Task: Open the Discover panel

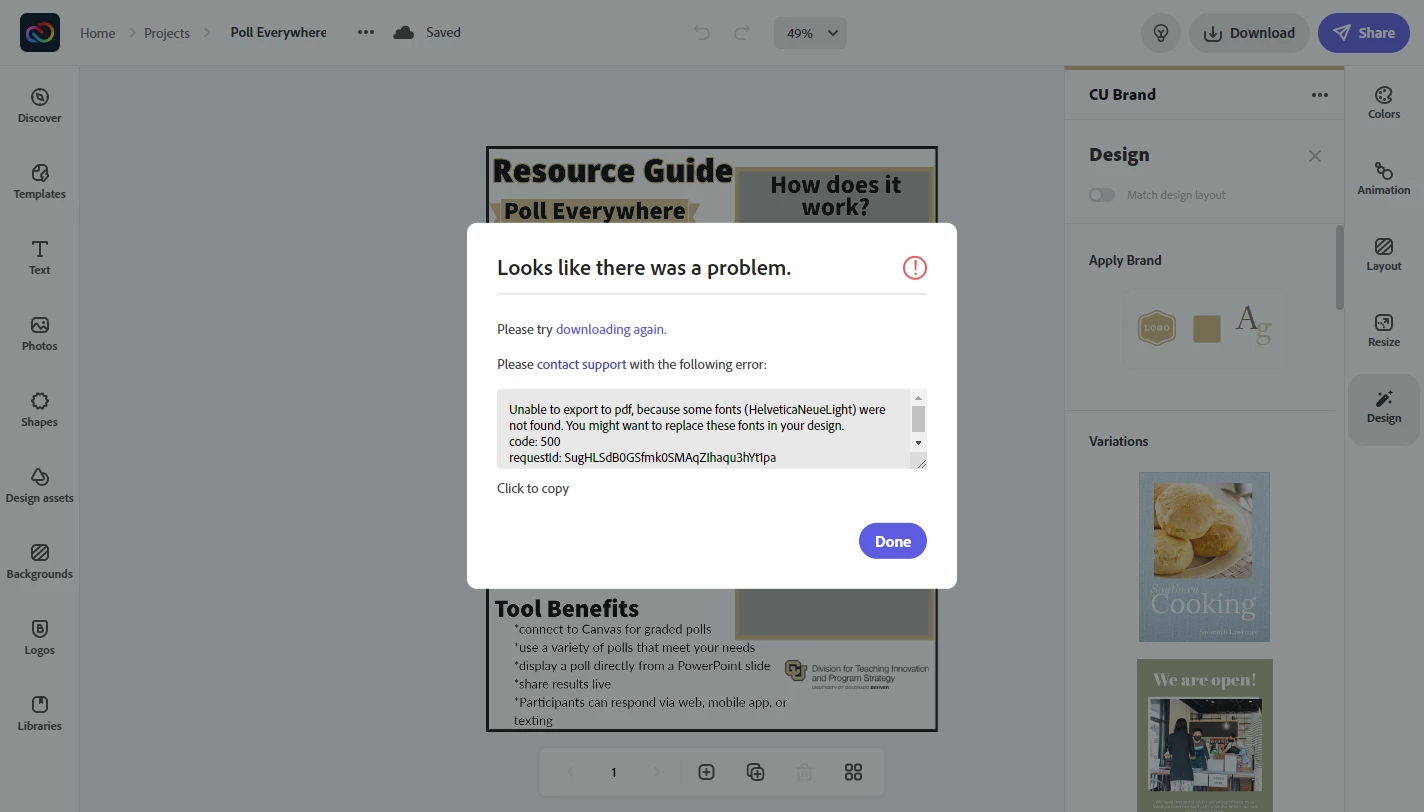Action: tap(40, 105)
